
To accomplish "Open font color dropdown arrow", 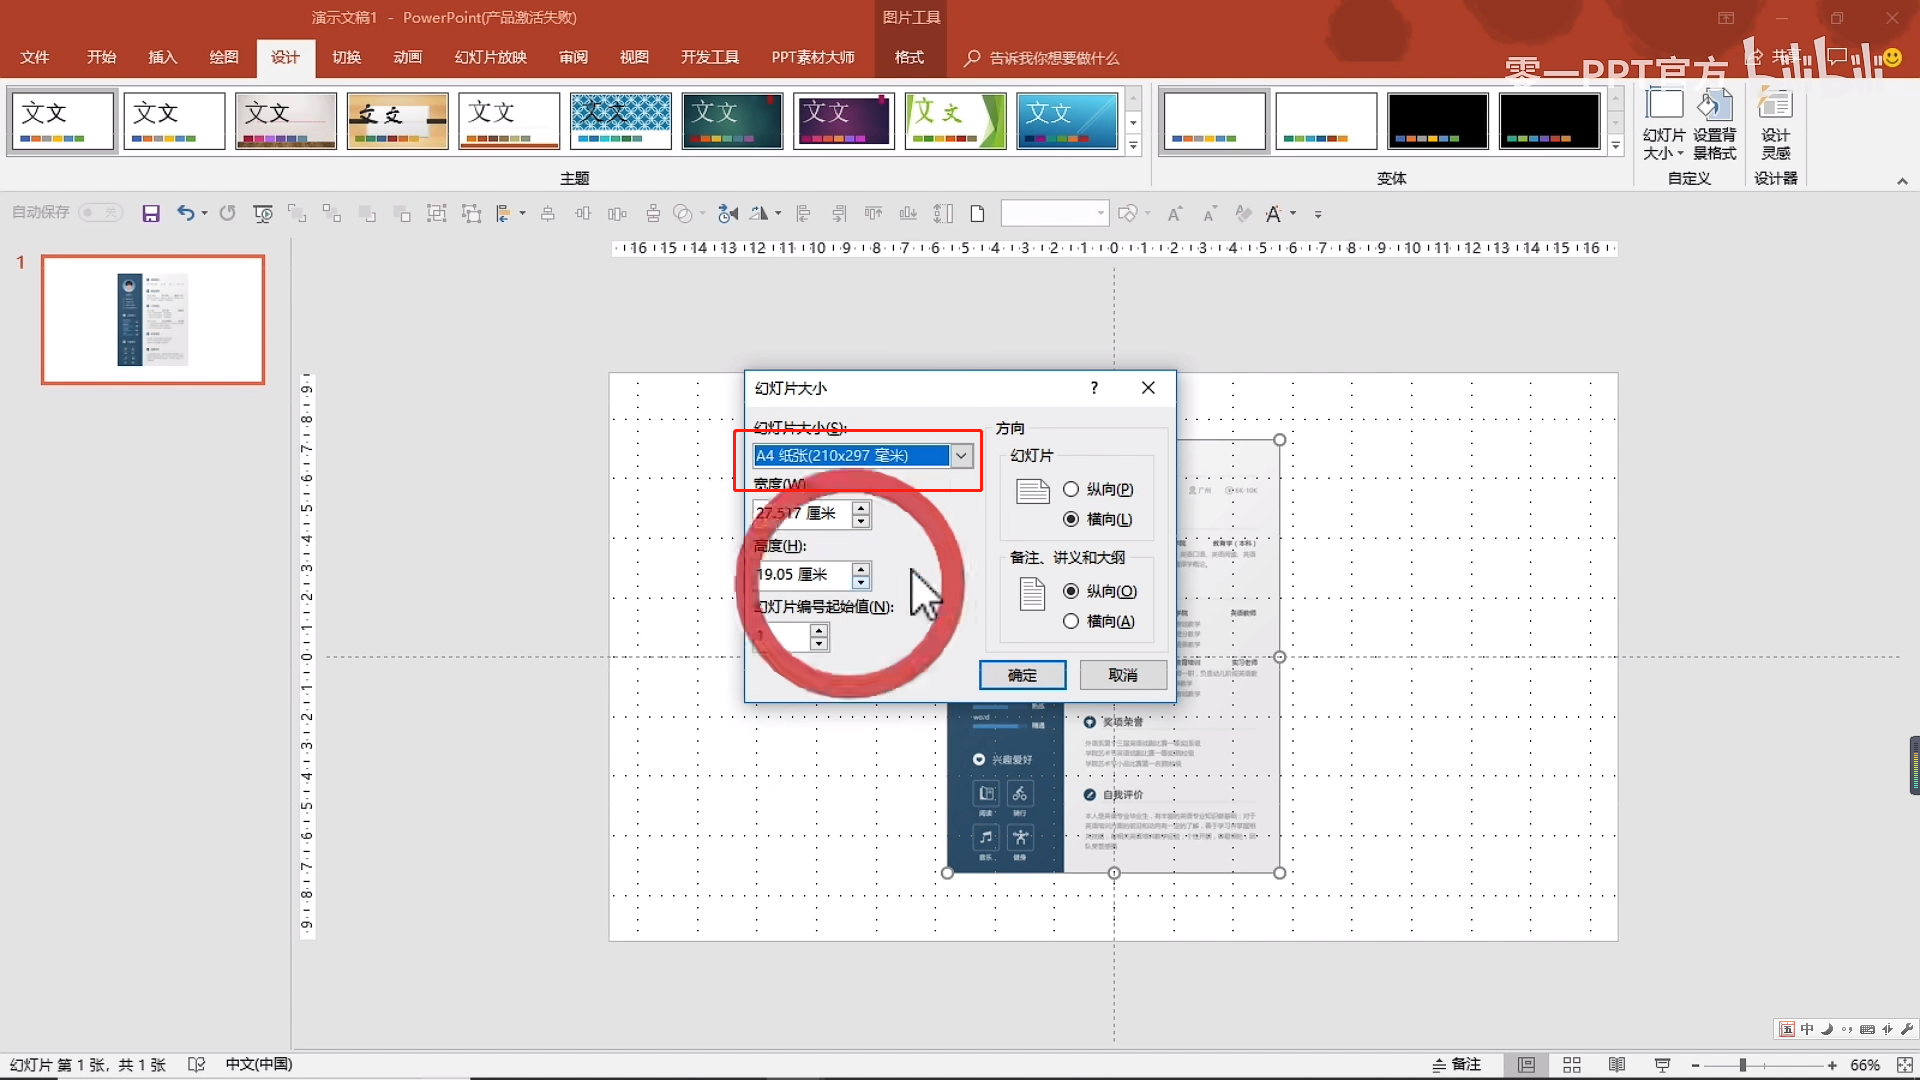I will point(1292,213).
